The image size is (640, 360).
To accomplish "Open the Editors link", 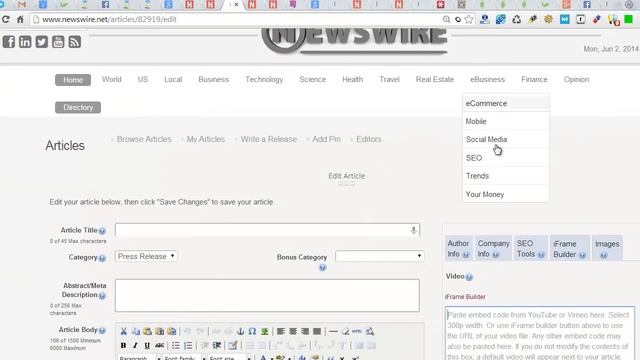I will coord(369,139).
